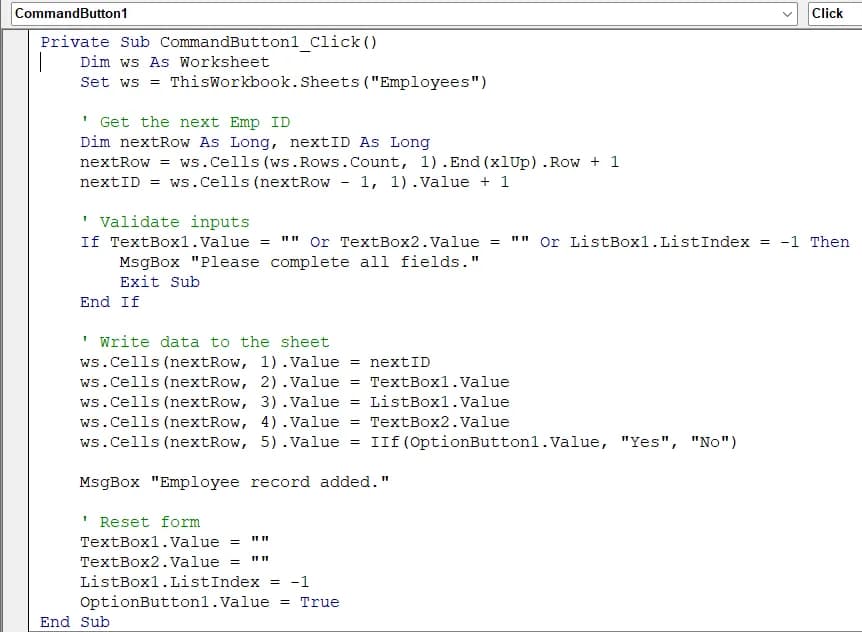This screenshot has height=632, width=862.
Task: Click the line writing TextBox2.Value to column 4
Action: click(x=294, y=422)
